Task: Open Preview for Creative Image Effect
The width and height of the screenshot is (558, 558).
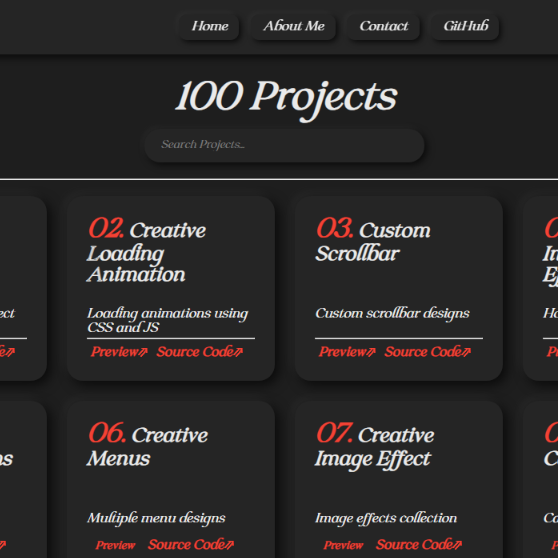Action: [343, 545]
